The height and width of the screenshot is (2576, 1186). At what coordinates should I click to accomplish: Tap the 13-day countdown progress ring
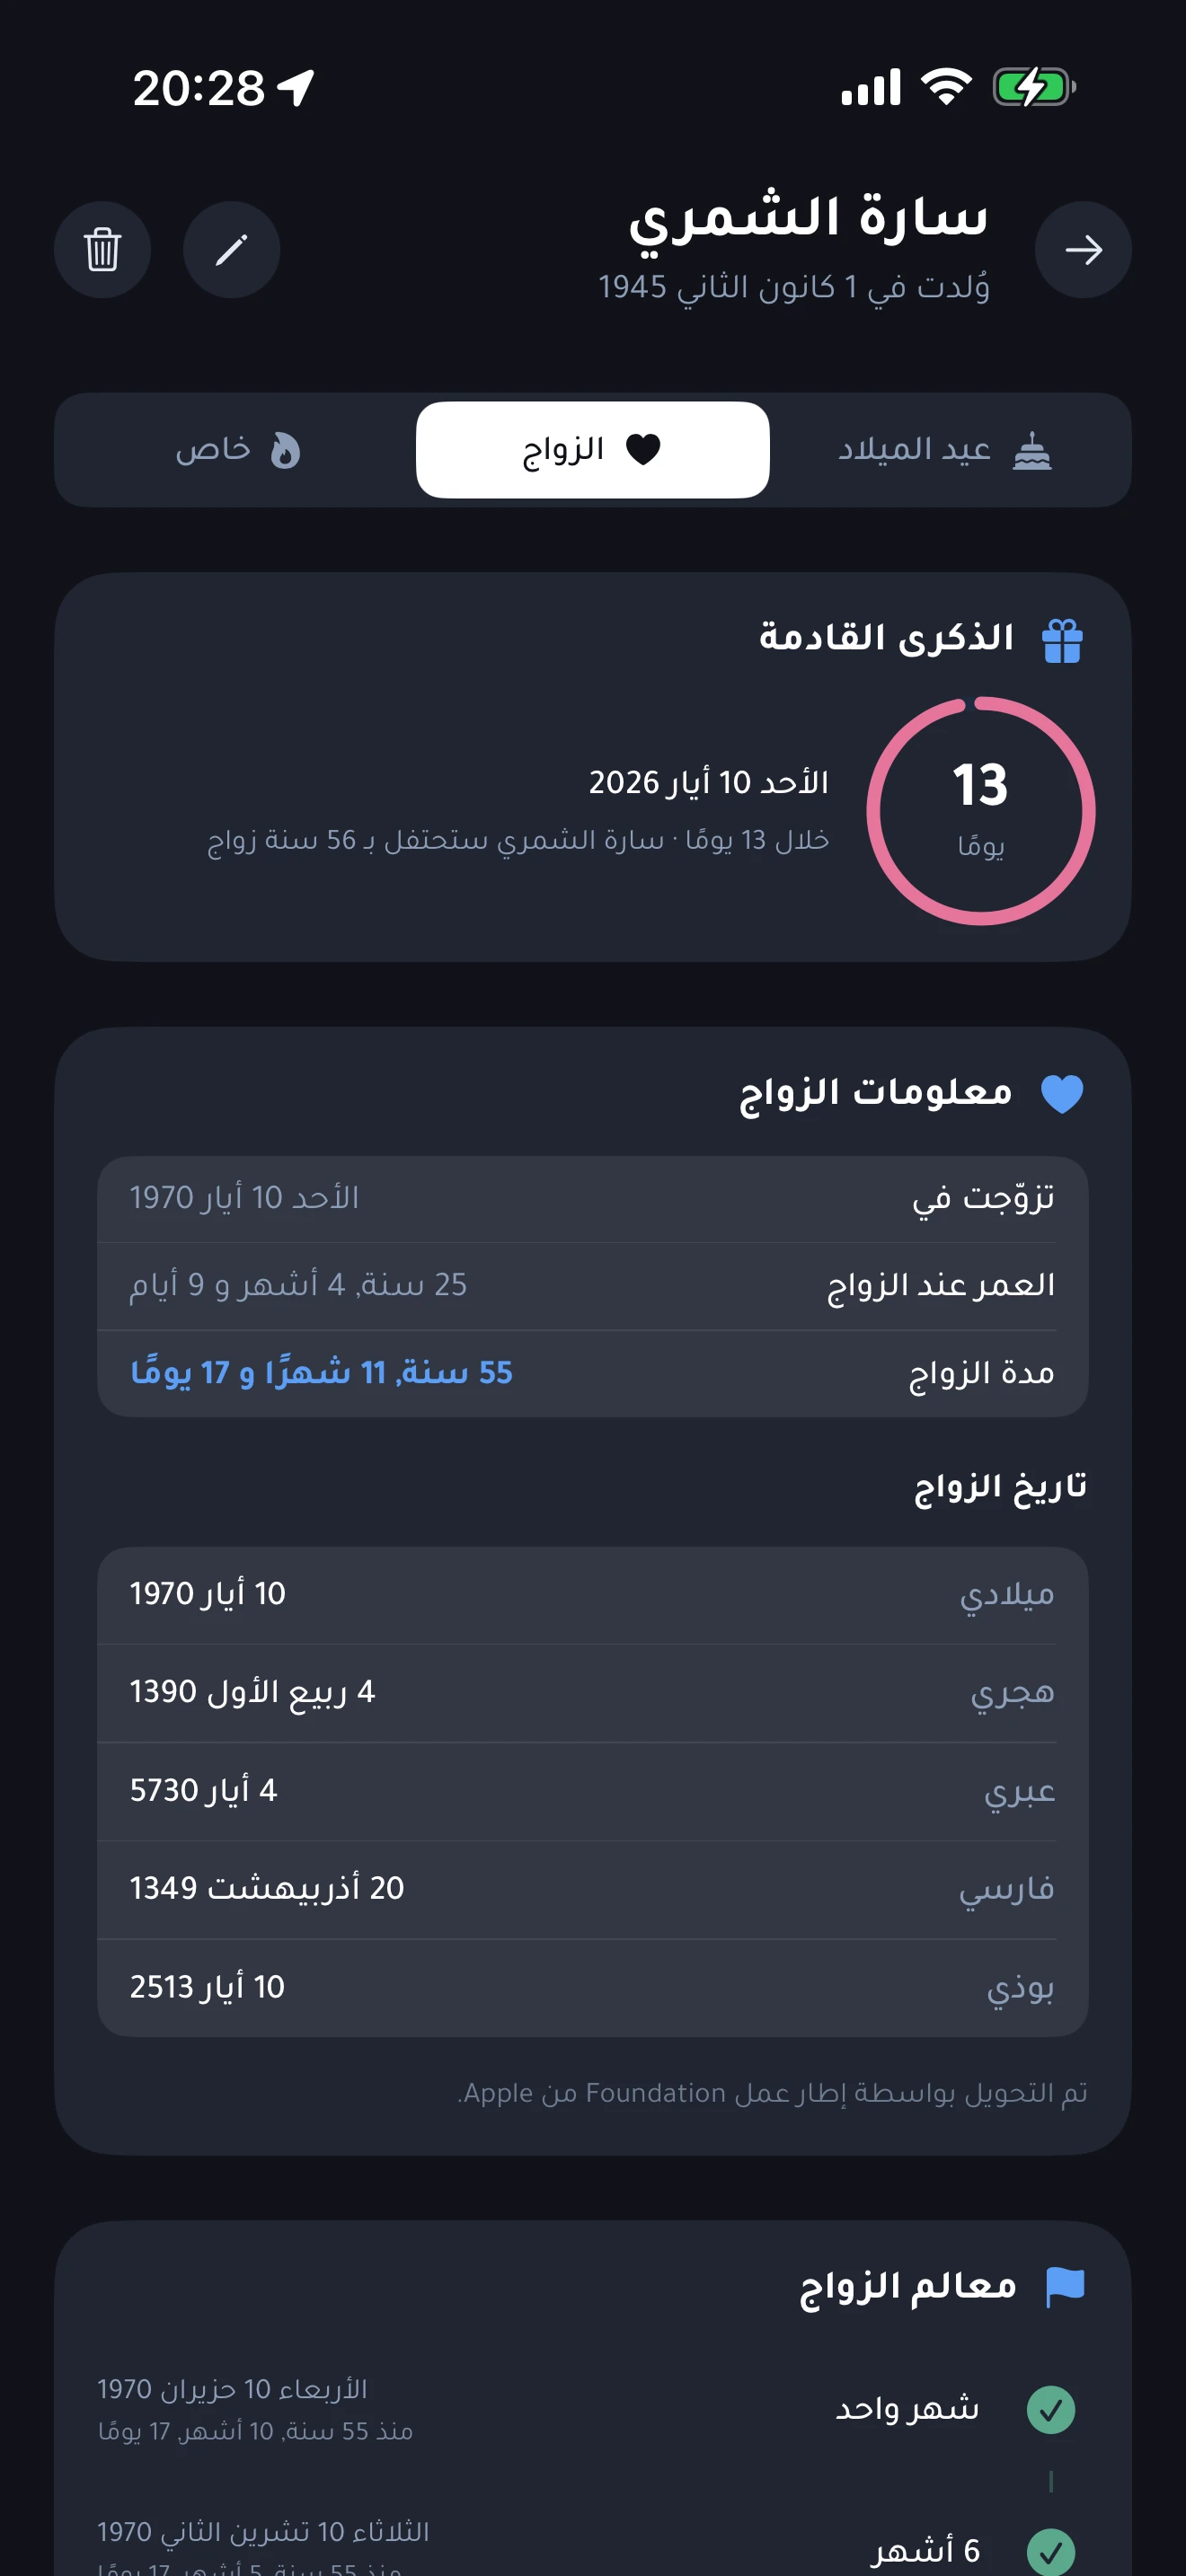click(980, 811)
